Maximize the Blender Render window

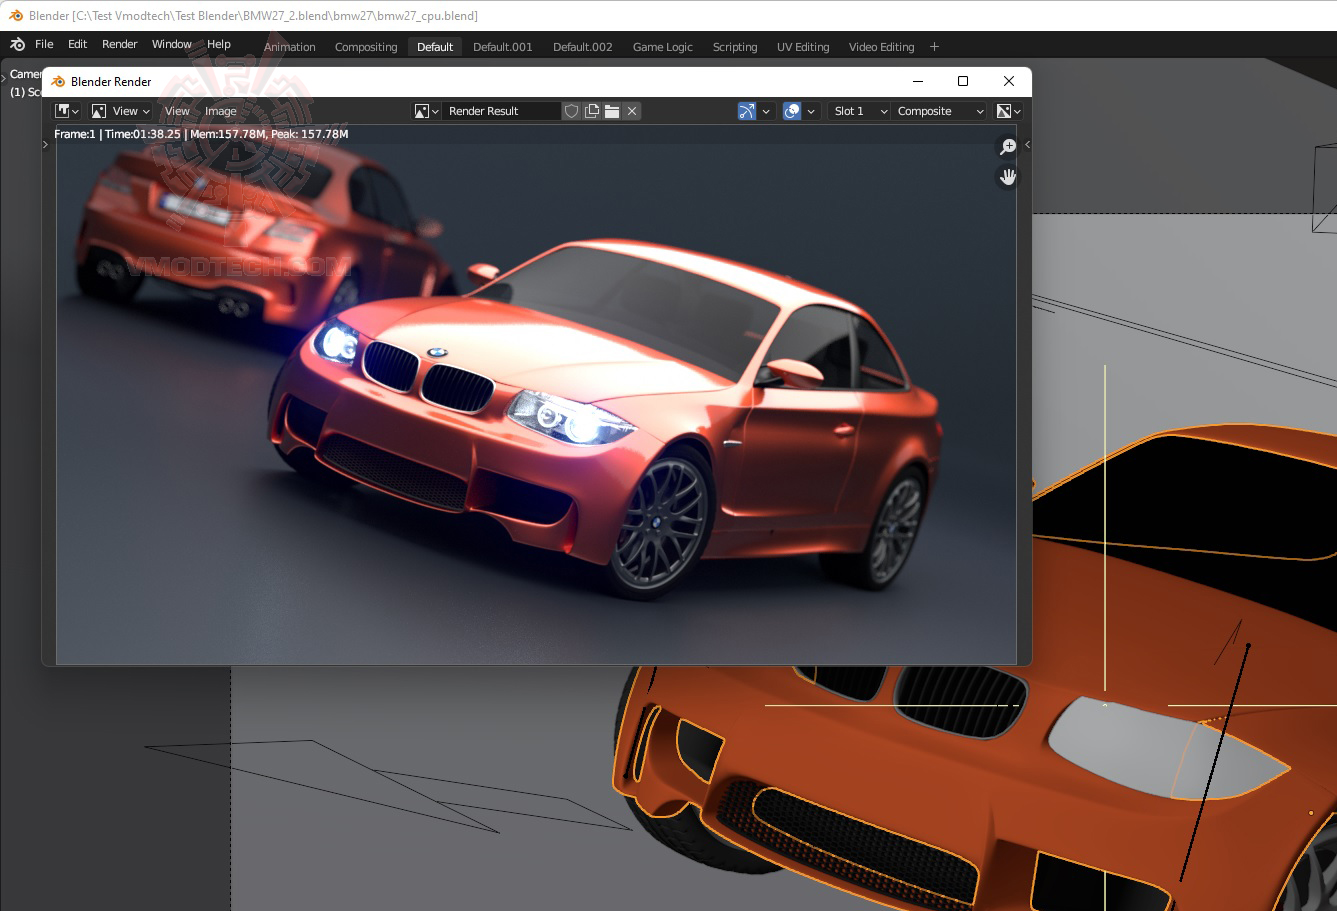[x=963, y=81]
